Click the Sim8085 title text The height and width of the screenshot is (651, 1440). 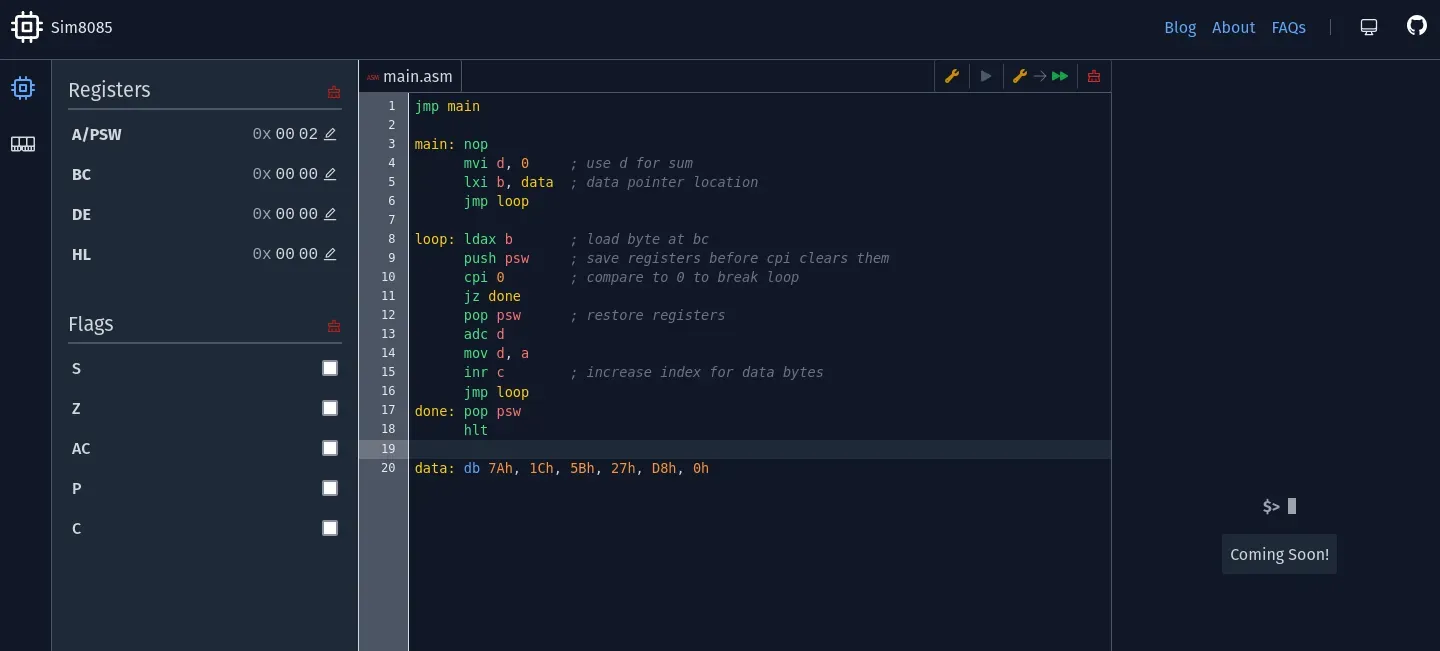[x=82, y=28]
